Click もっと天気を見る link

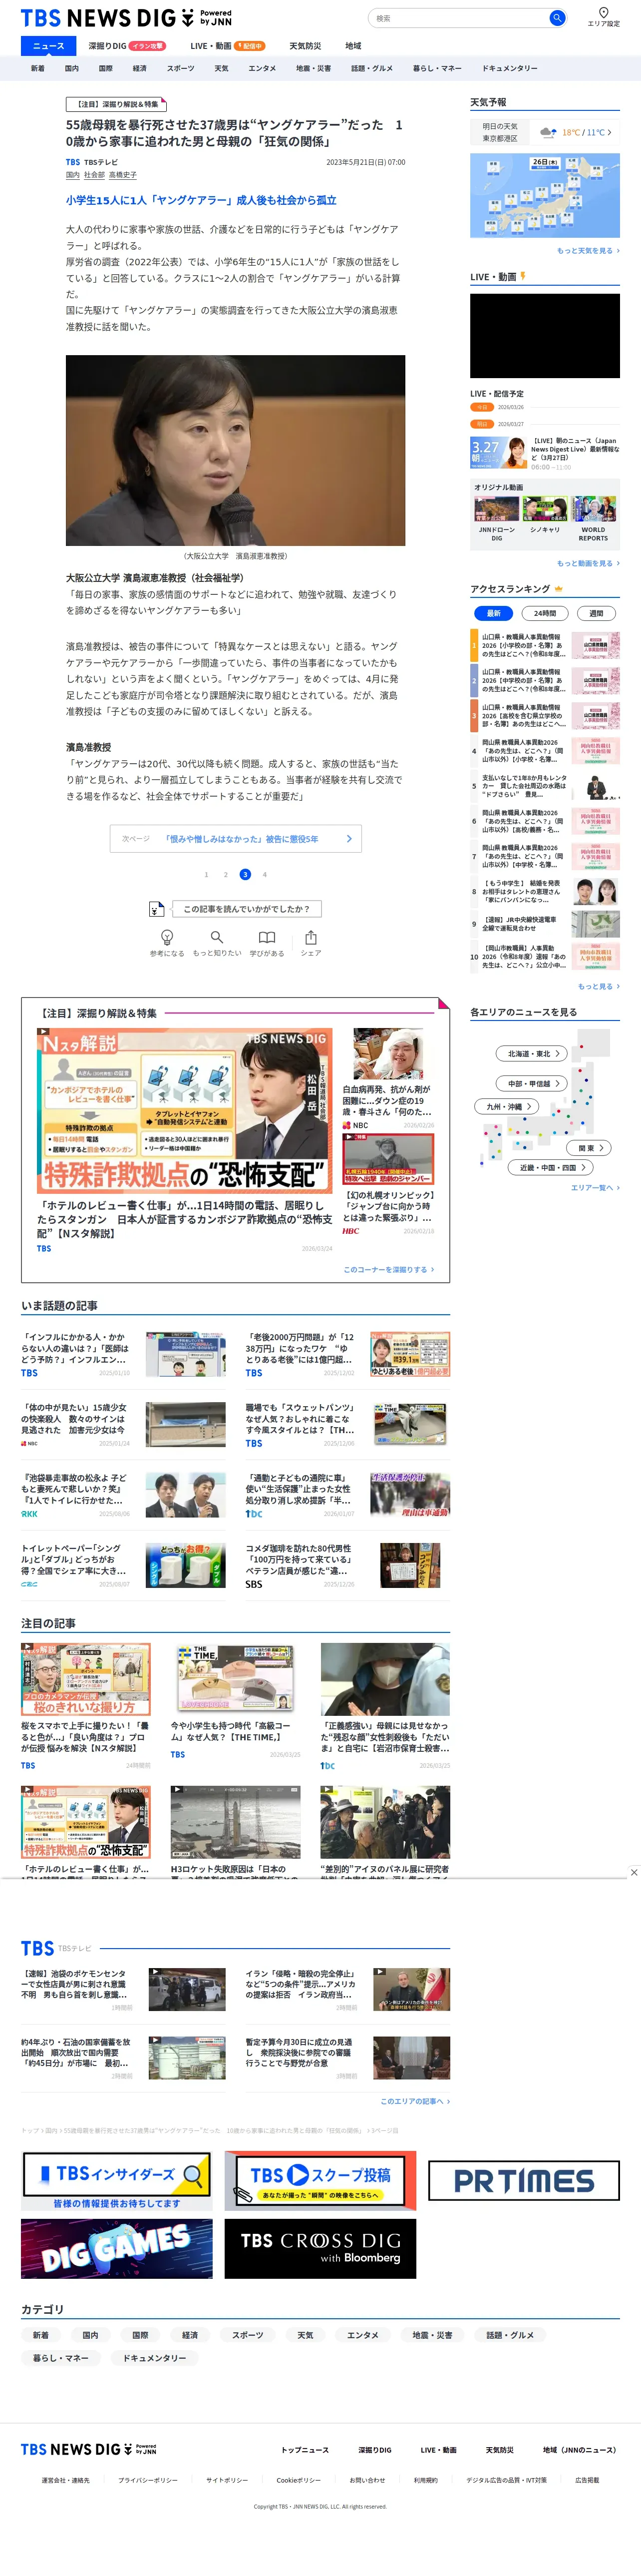(588, 251)
